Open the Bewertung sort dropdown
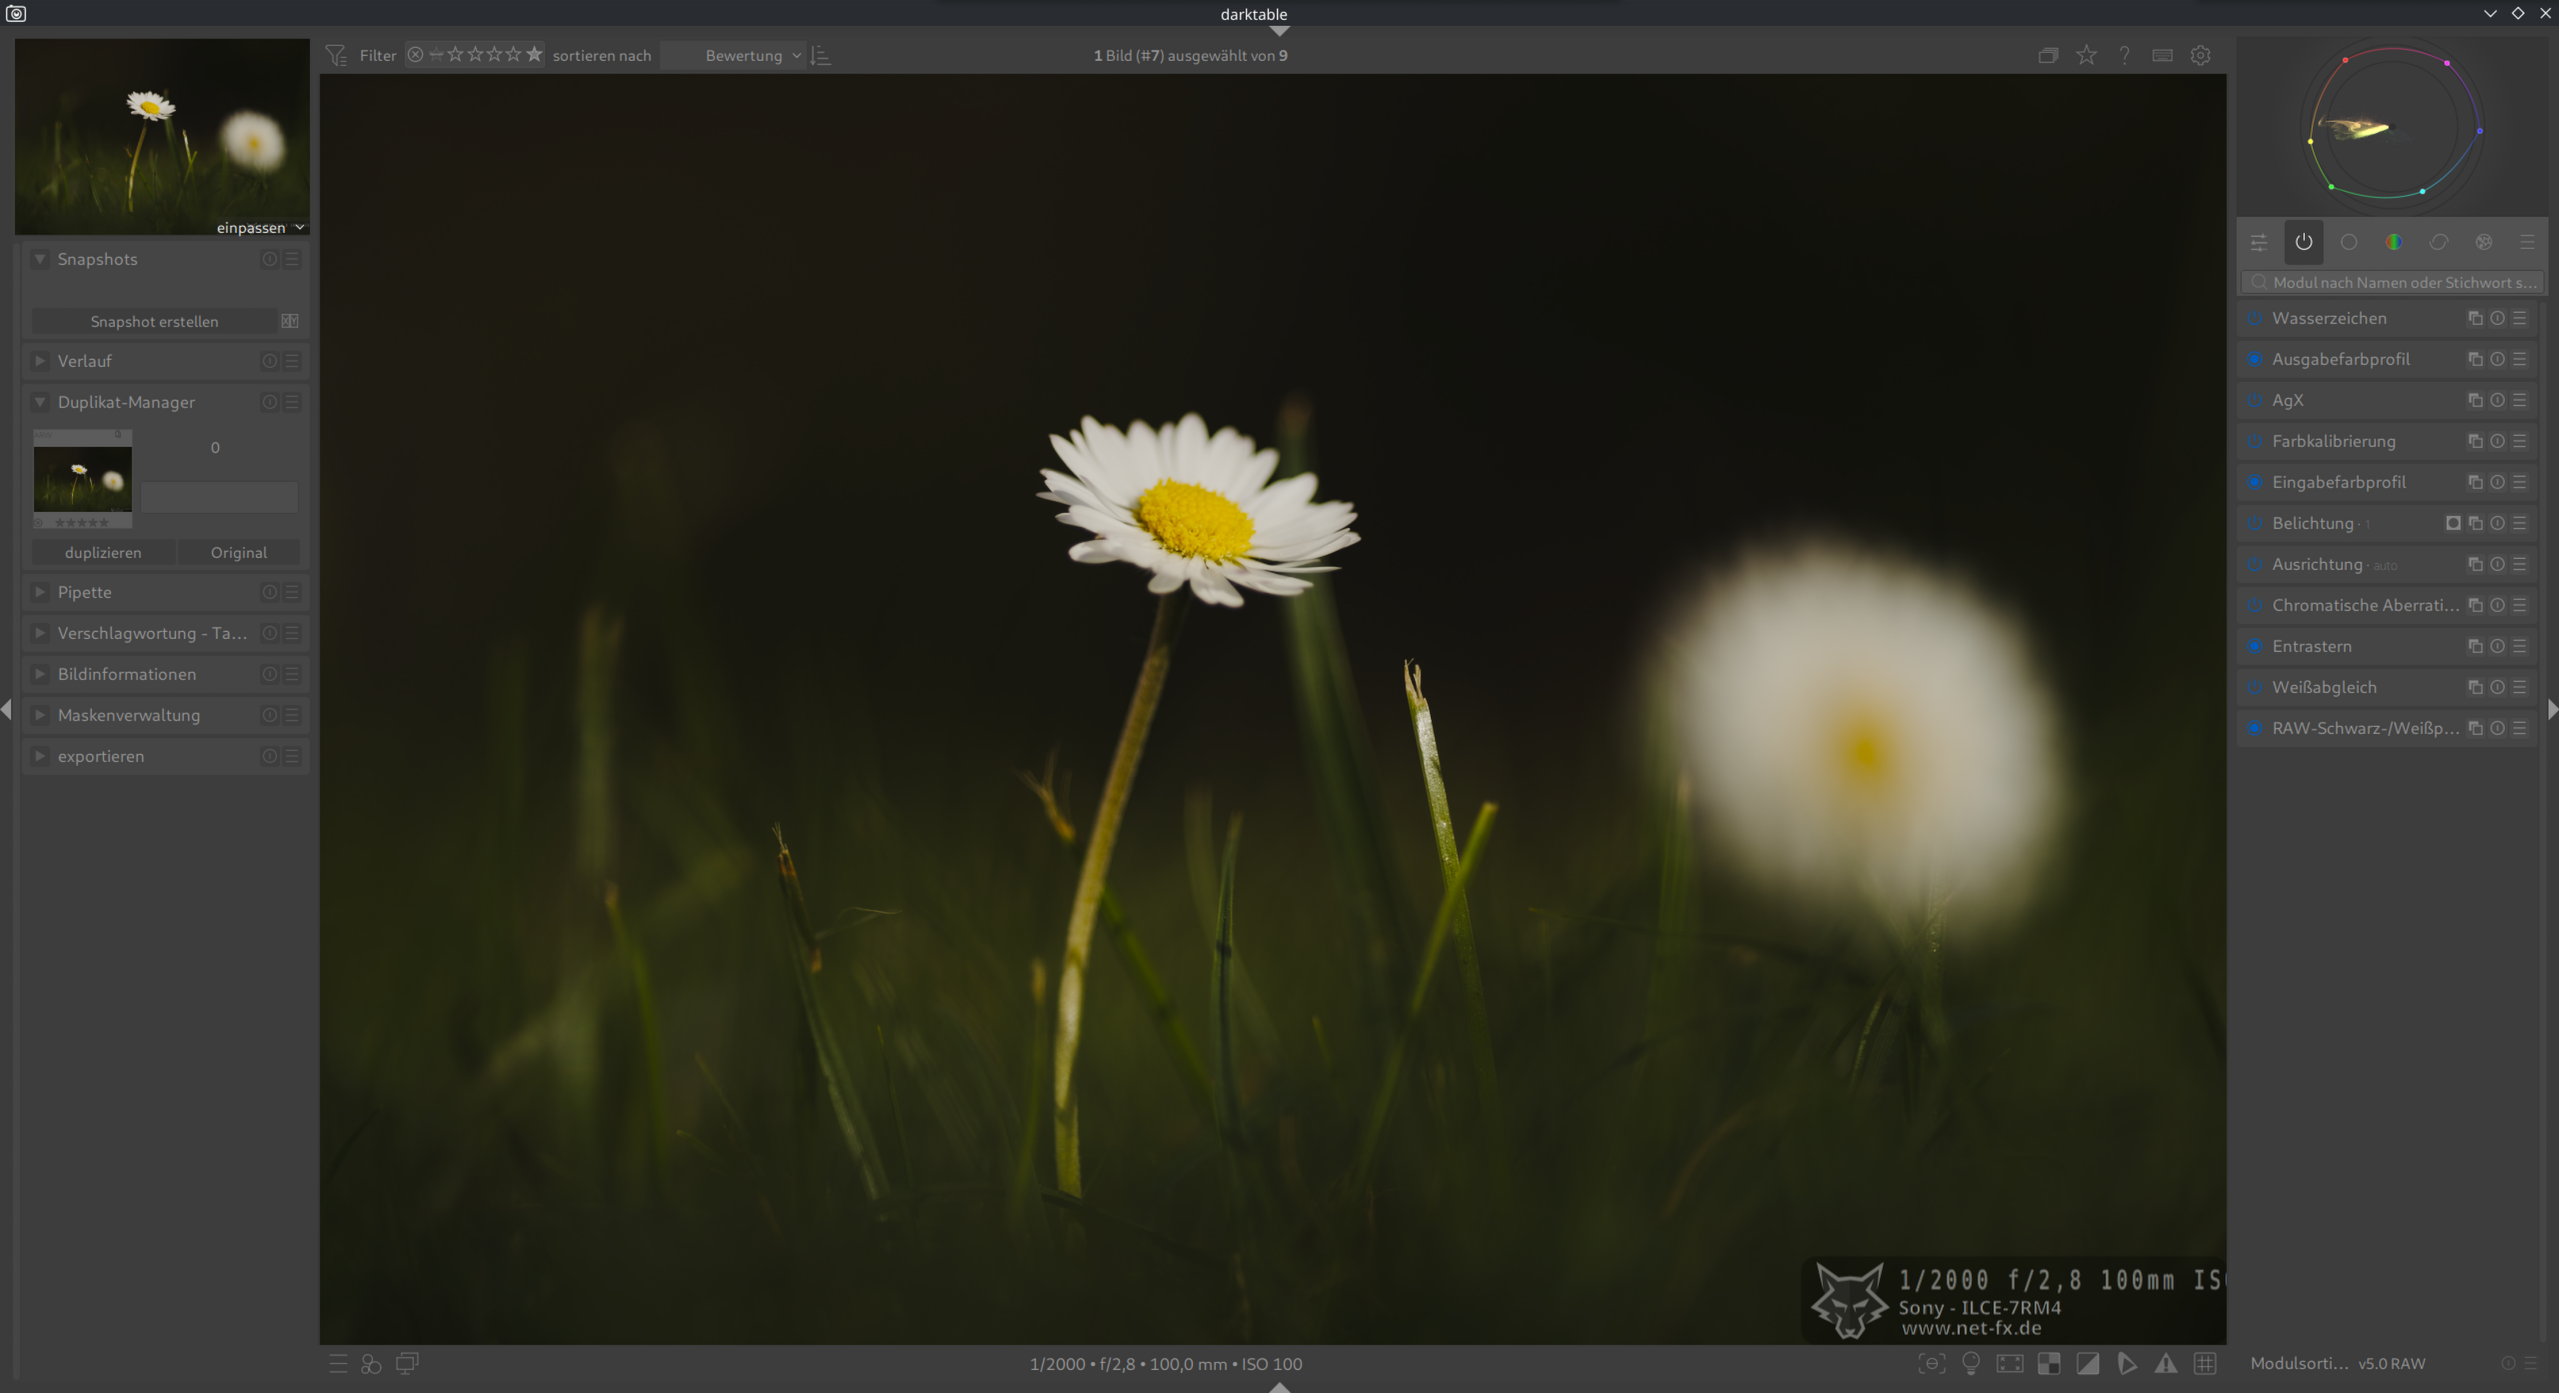Image resolution: width=2559 pixels, height=1393 pixels. click(743, 55)
